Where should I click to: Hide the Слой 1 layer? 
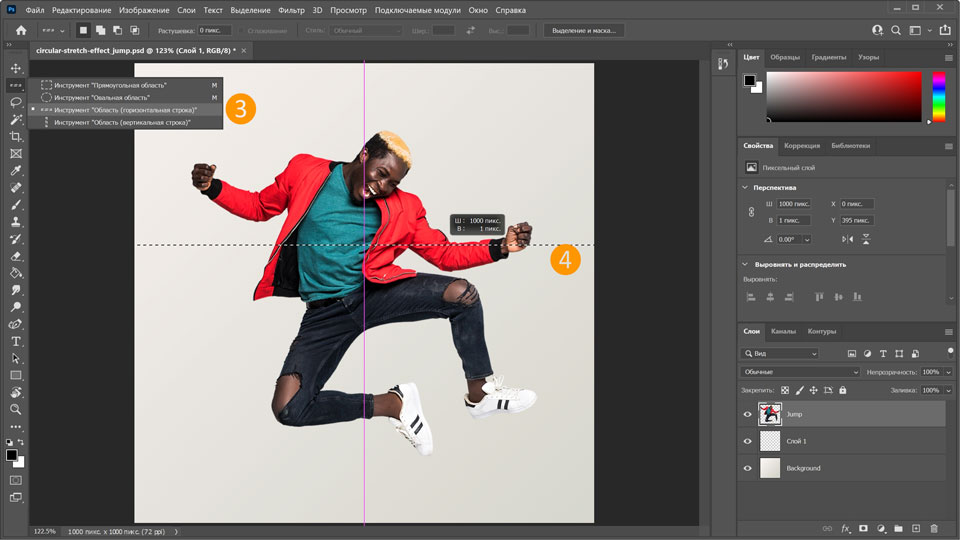click(747, 441)
